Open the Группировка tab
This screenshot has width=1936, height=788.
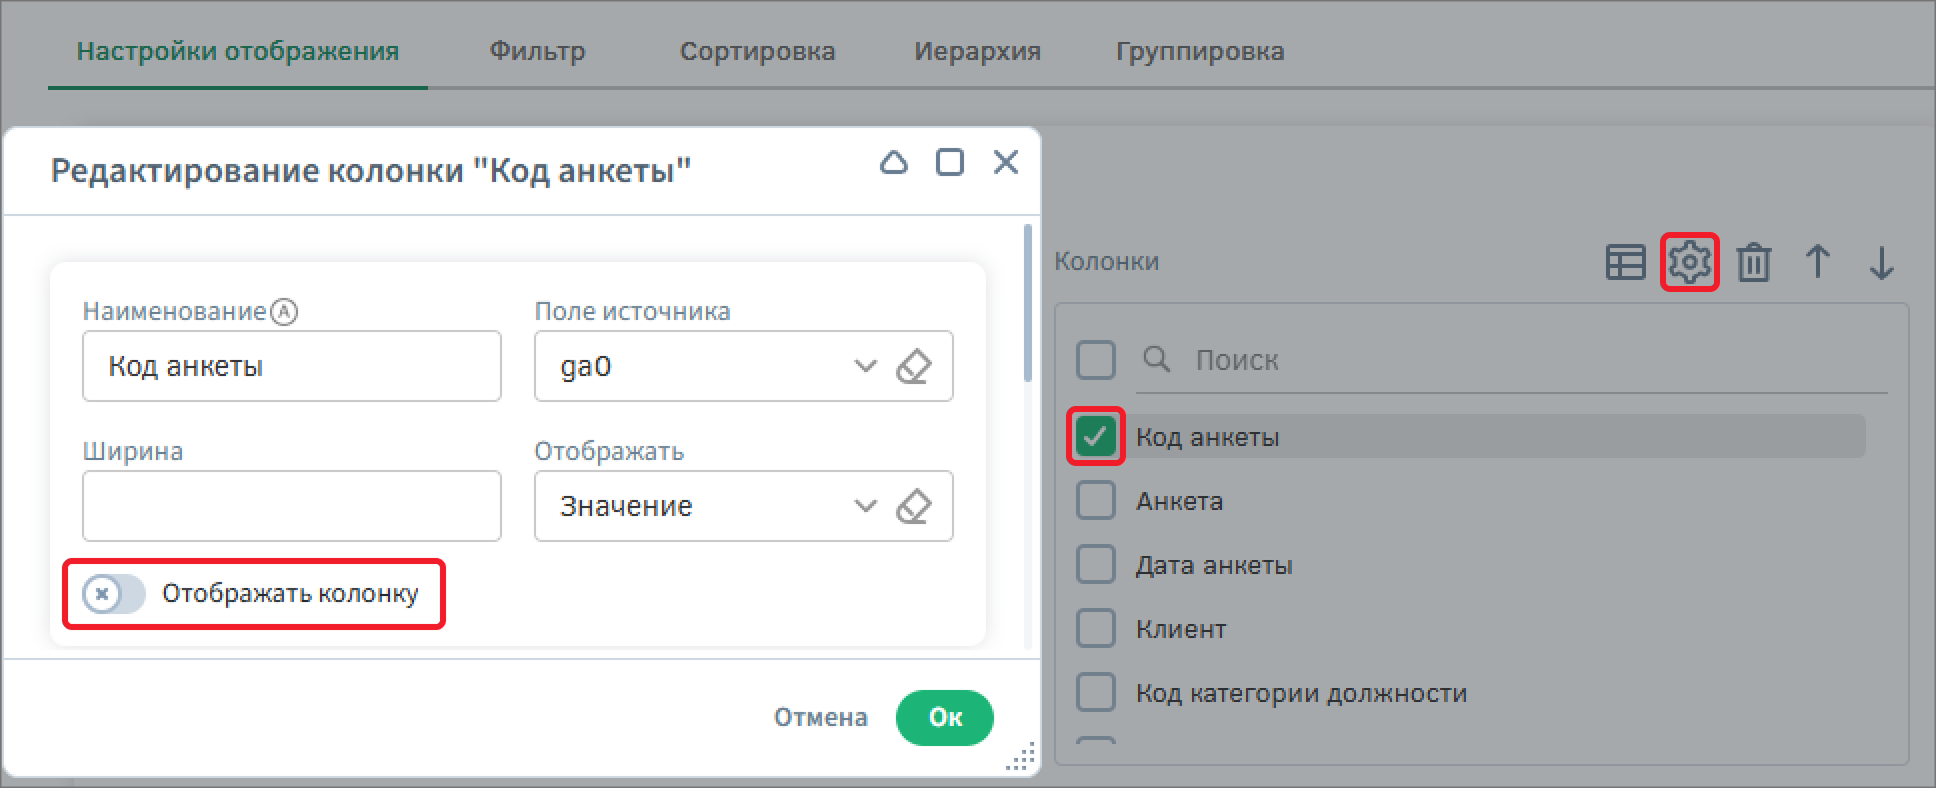pyautogui.click(x=1200, y=51)
